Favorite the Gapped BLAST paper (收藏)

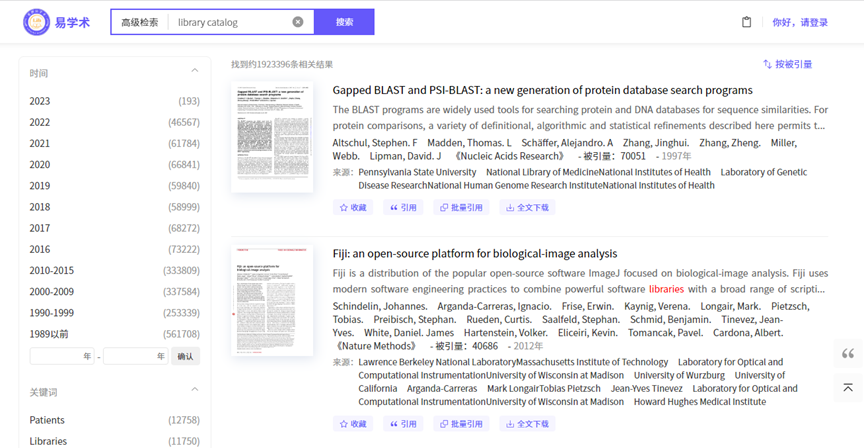[x=354, y=208]
